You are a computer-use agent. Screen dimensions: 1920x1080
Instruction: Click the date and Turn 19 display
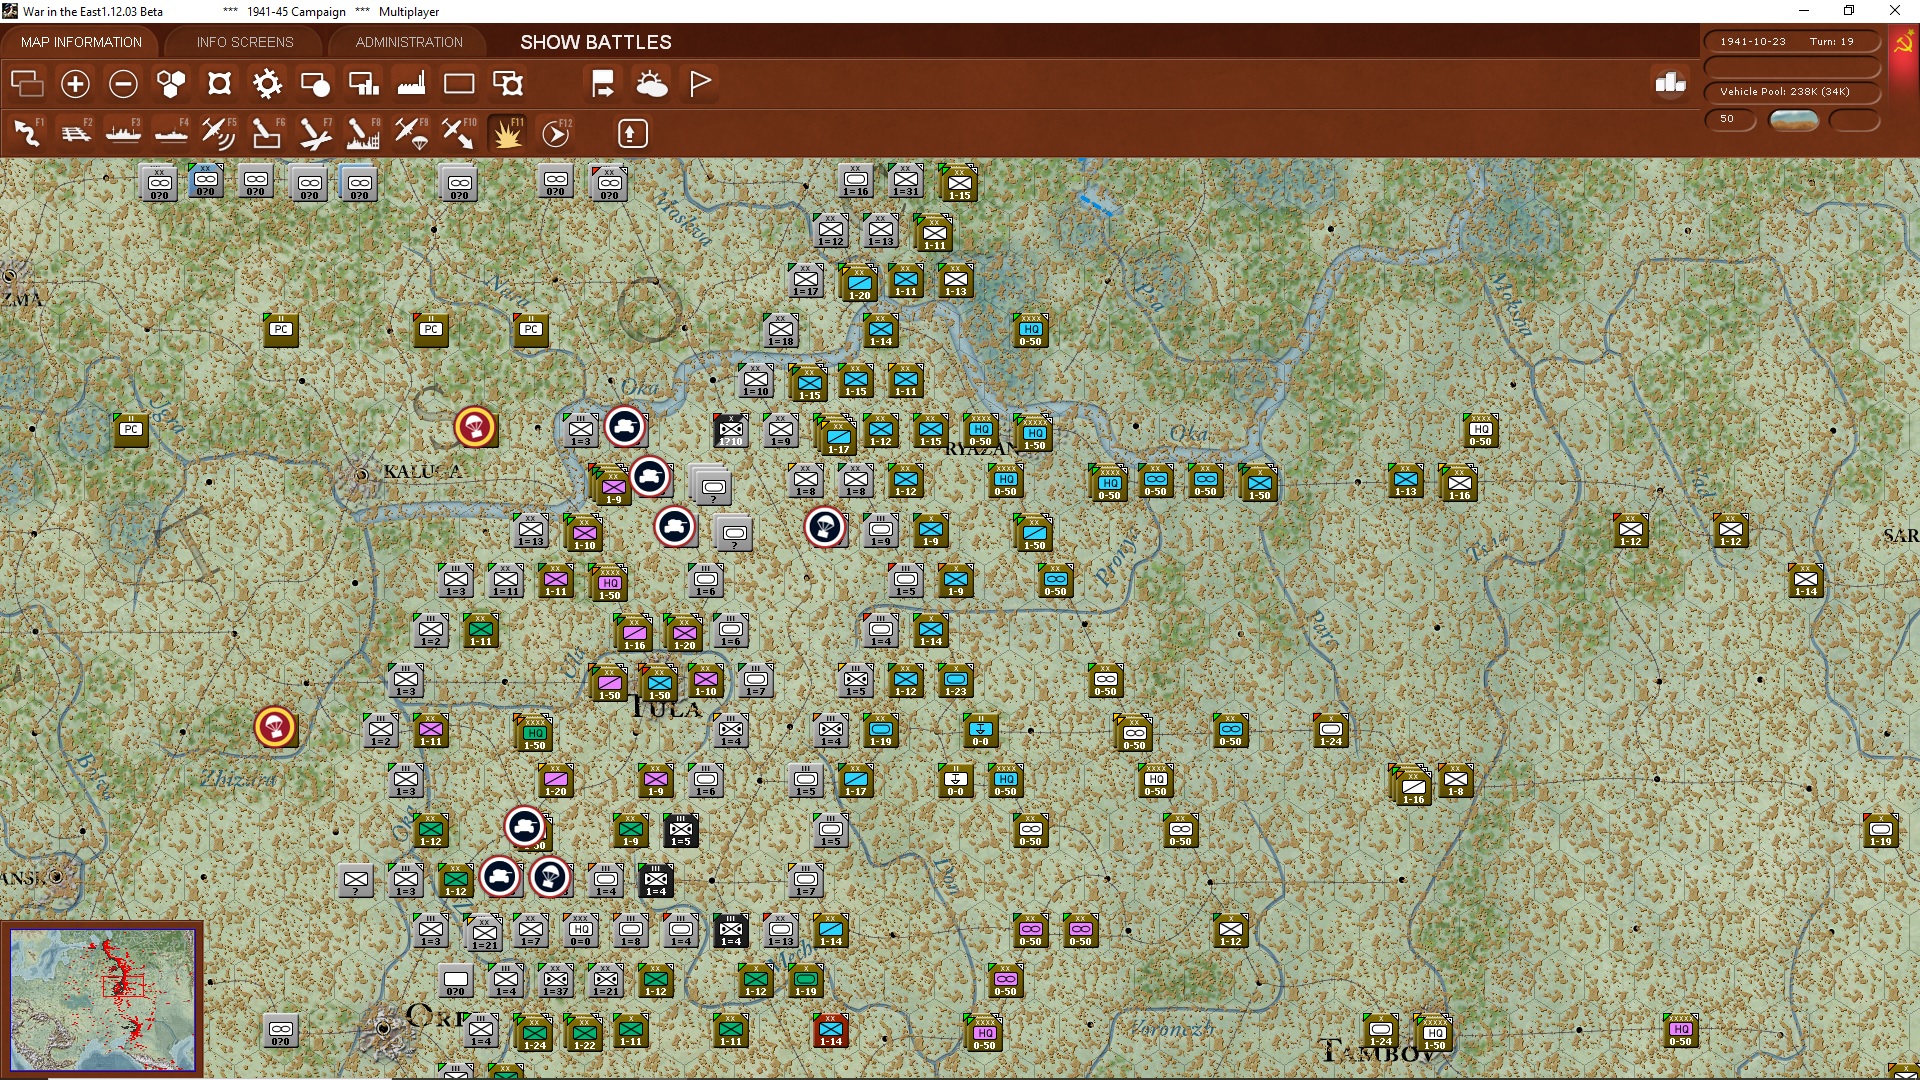coord(1791,42)
